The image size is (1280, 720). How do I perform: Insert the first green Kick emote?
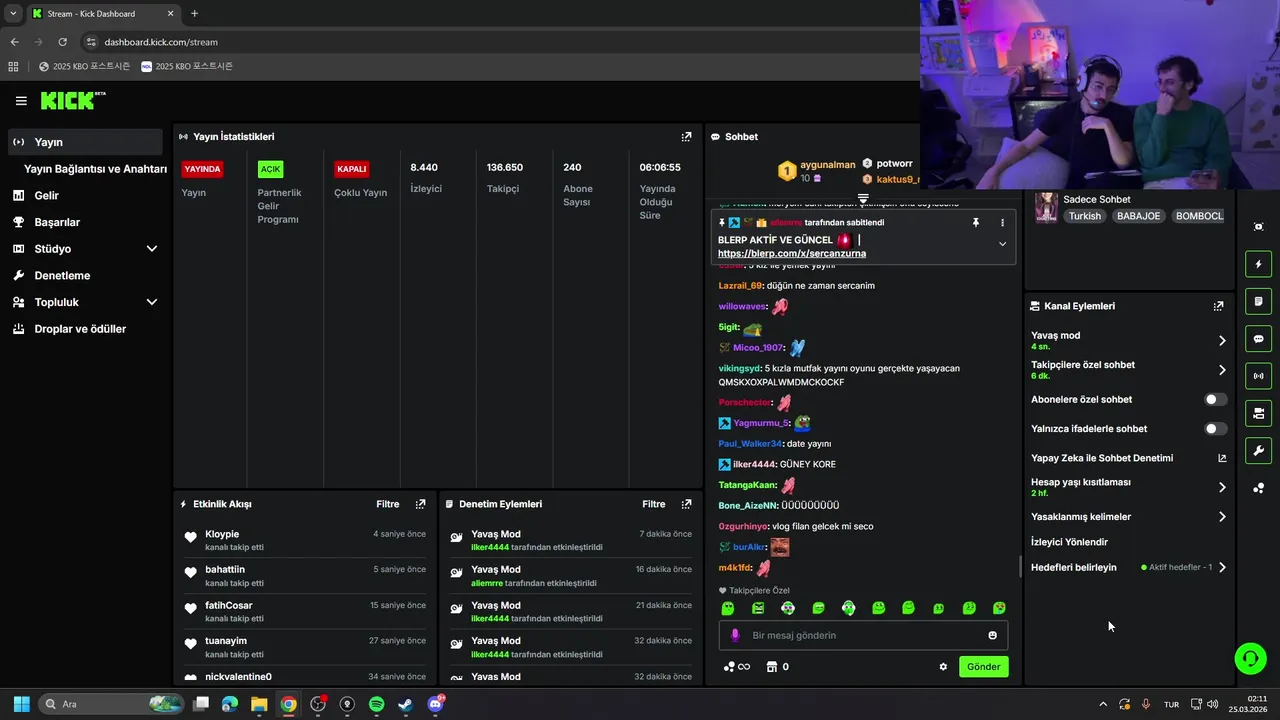click(728, 608)
